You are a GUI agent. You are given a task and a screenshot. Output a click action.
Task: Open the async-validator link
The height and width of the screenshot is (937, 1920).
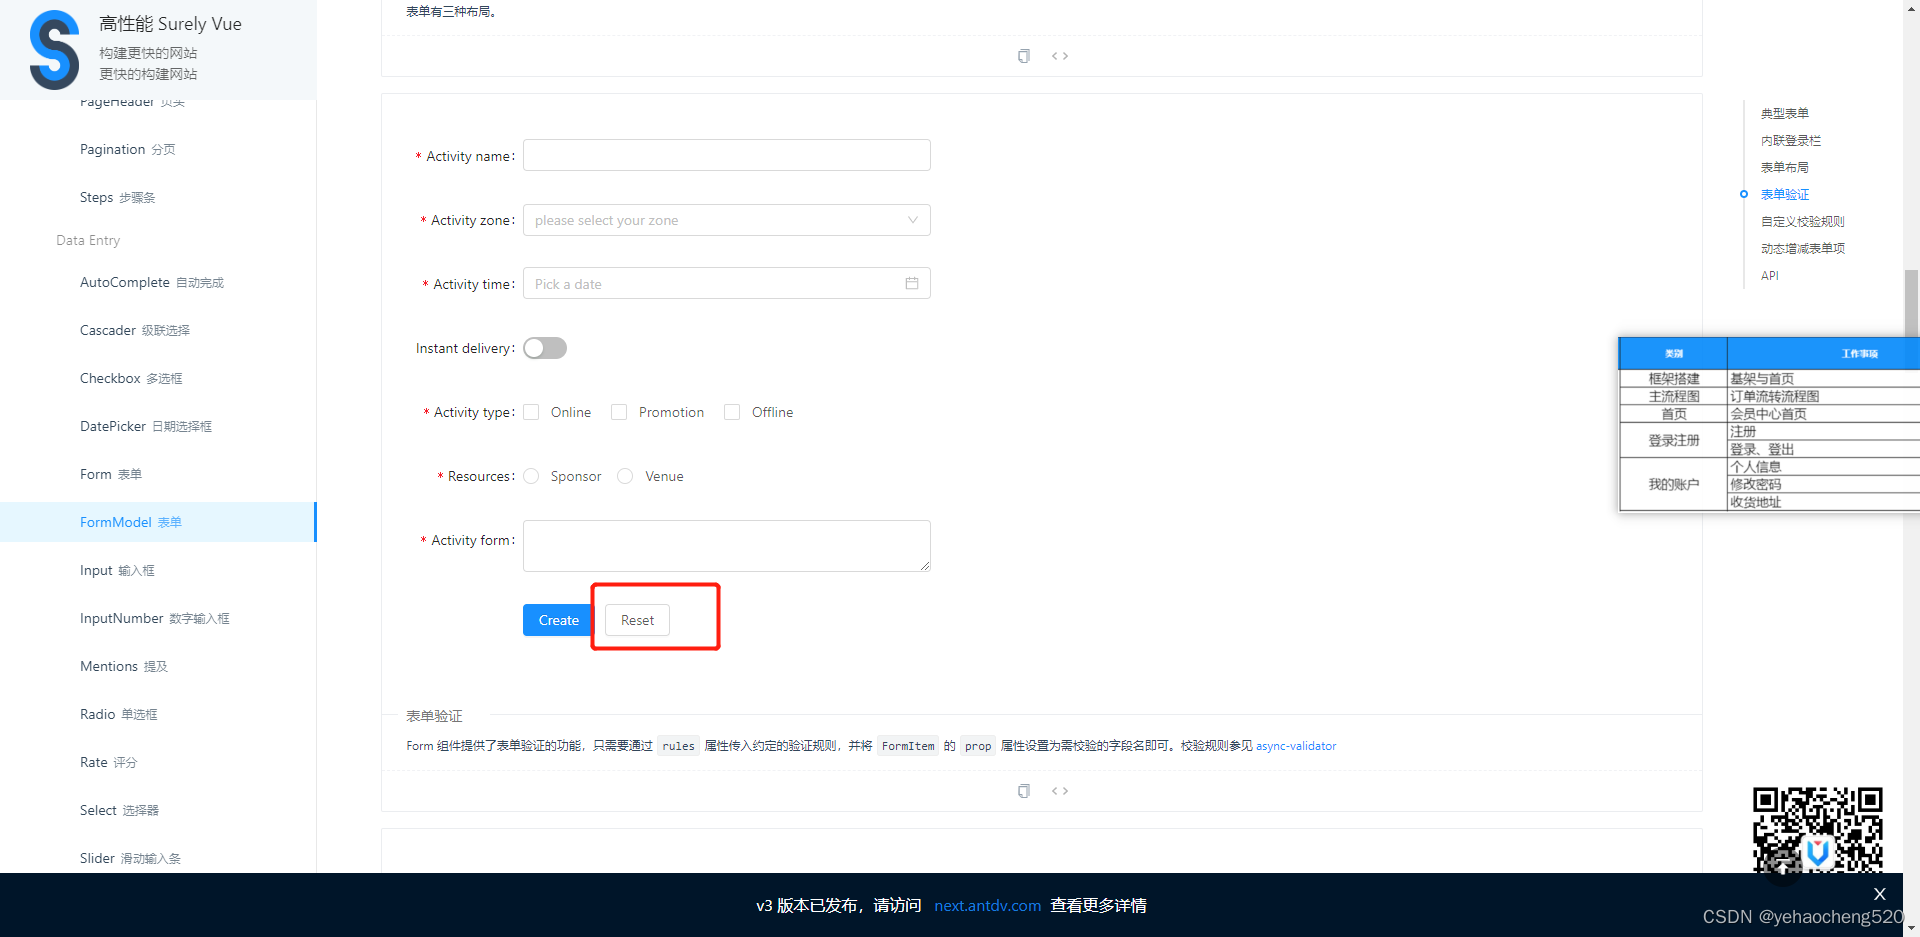pos(1296,746)
